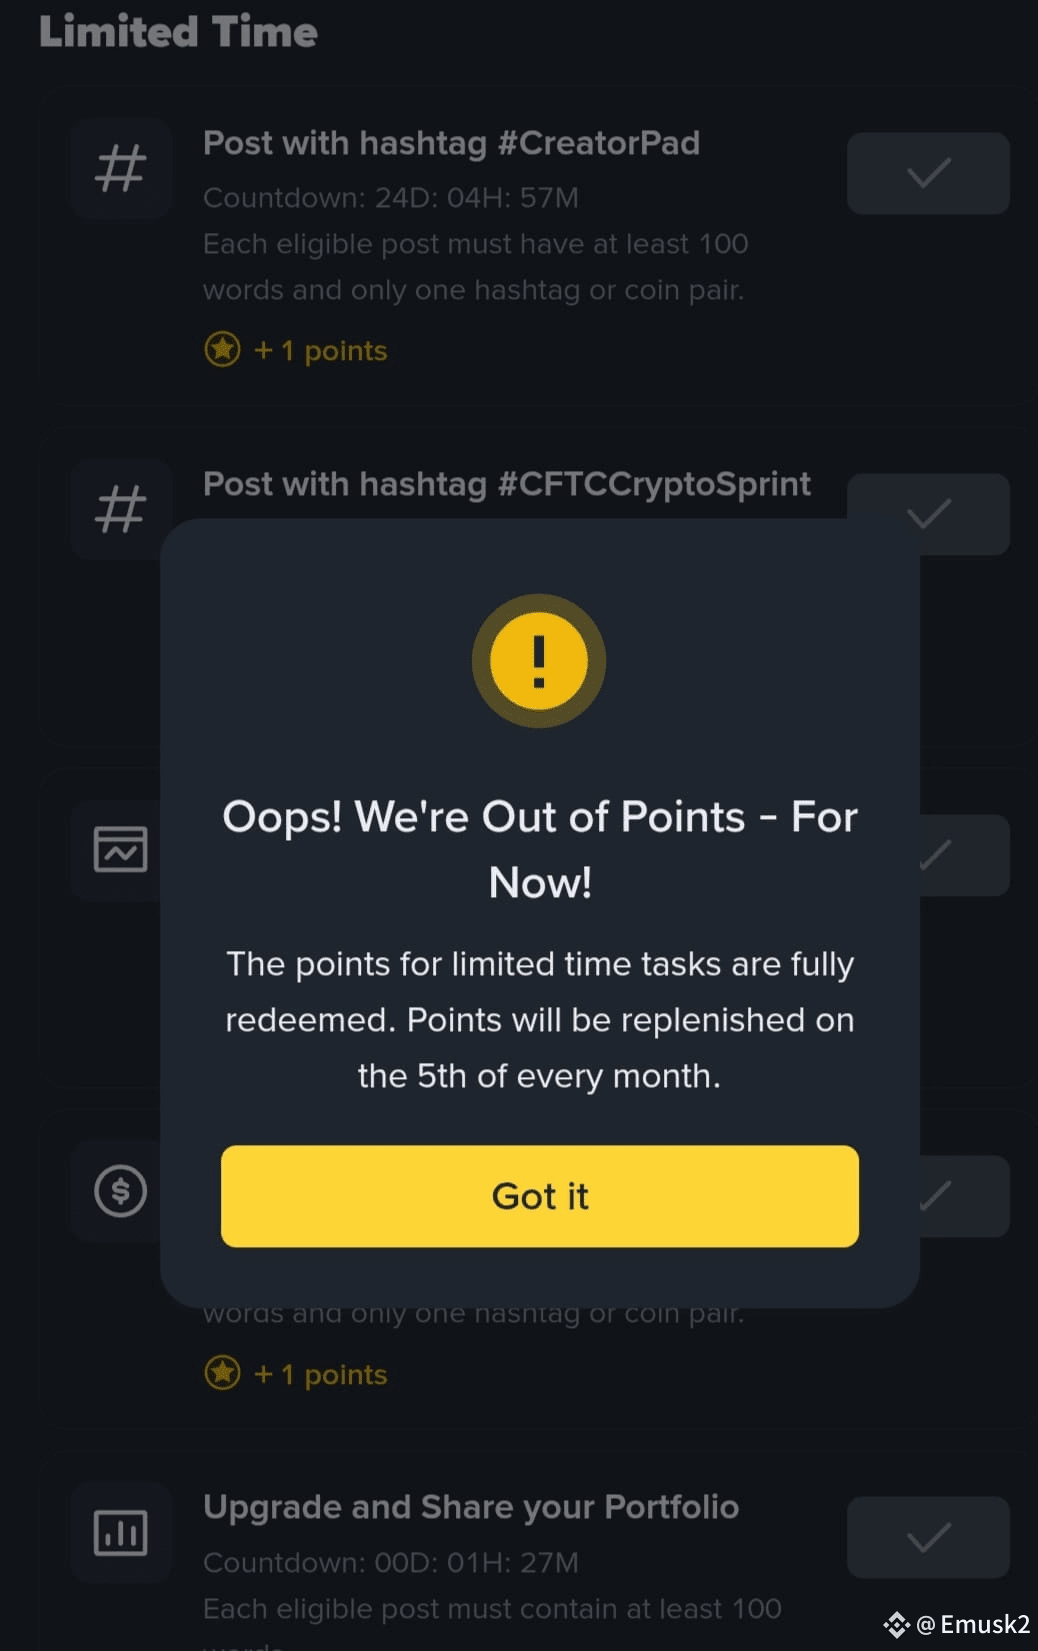Click the Binance logo watermark
This screenshot has width=1038, height=1651.
pyautogui.click(x=896, y=1625)
